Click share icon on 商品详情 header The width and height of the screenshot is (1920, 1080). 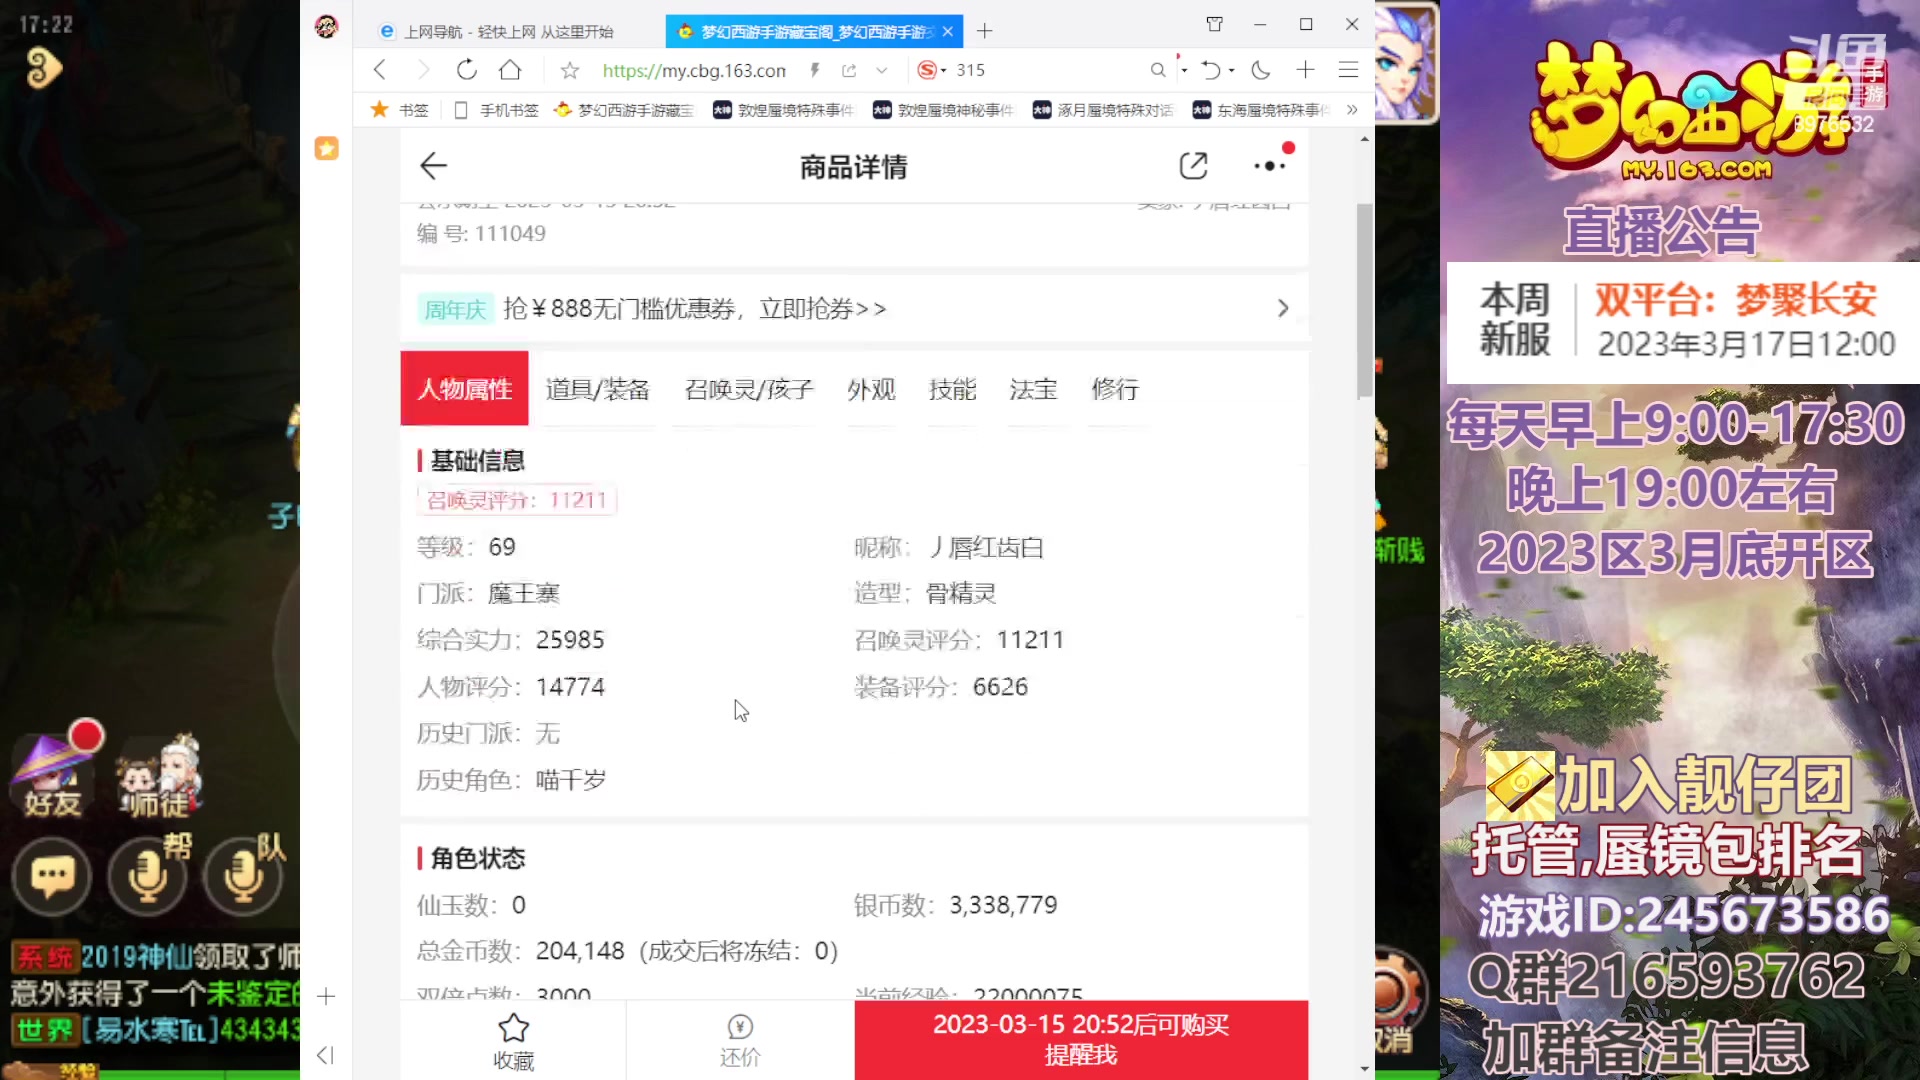1193,166
